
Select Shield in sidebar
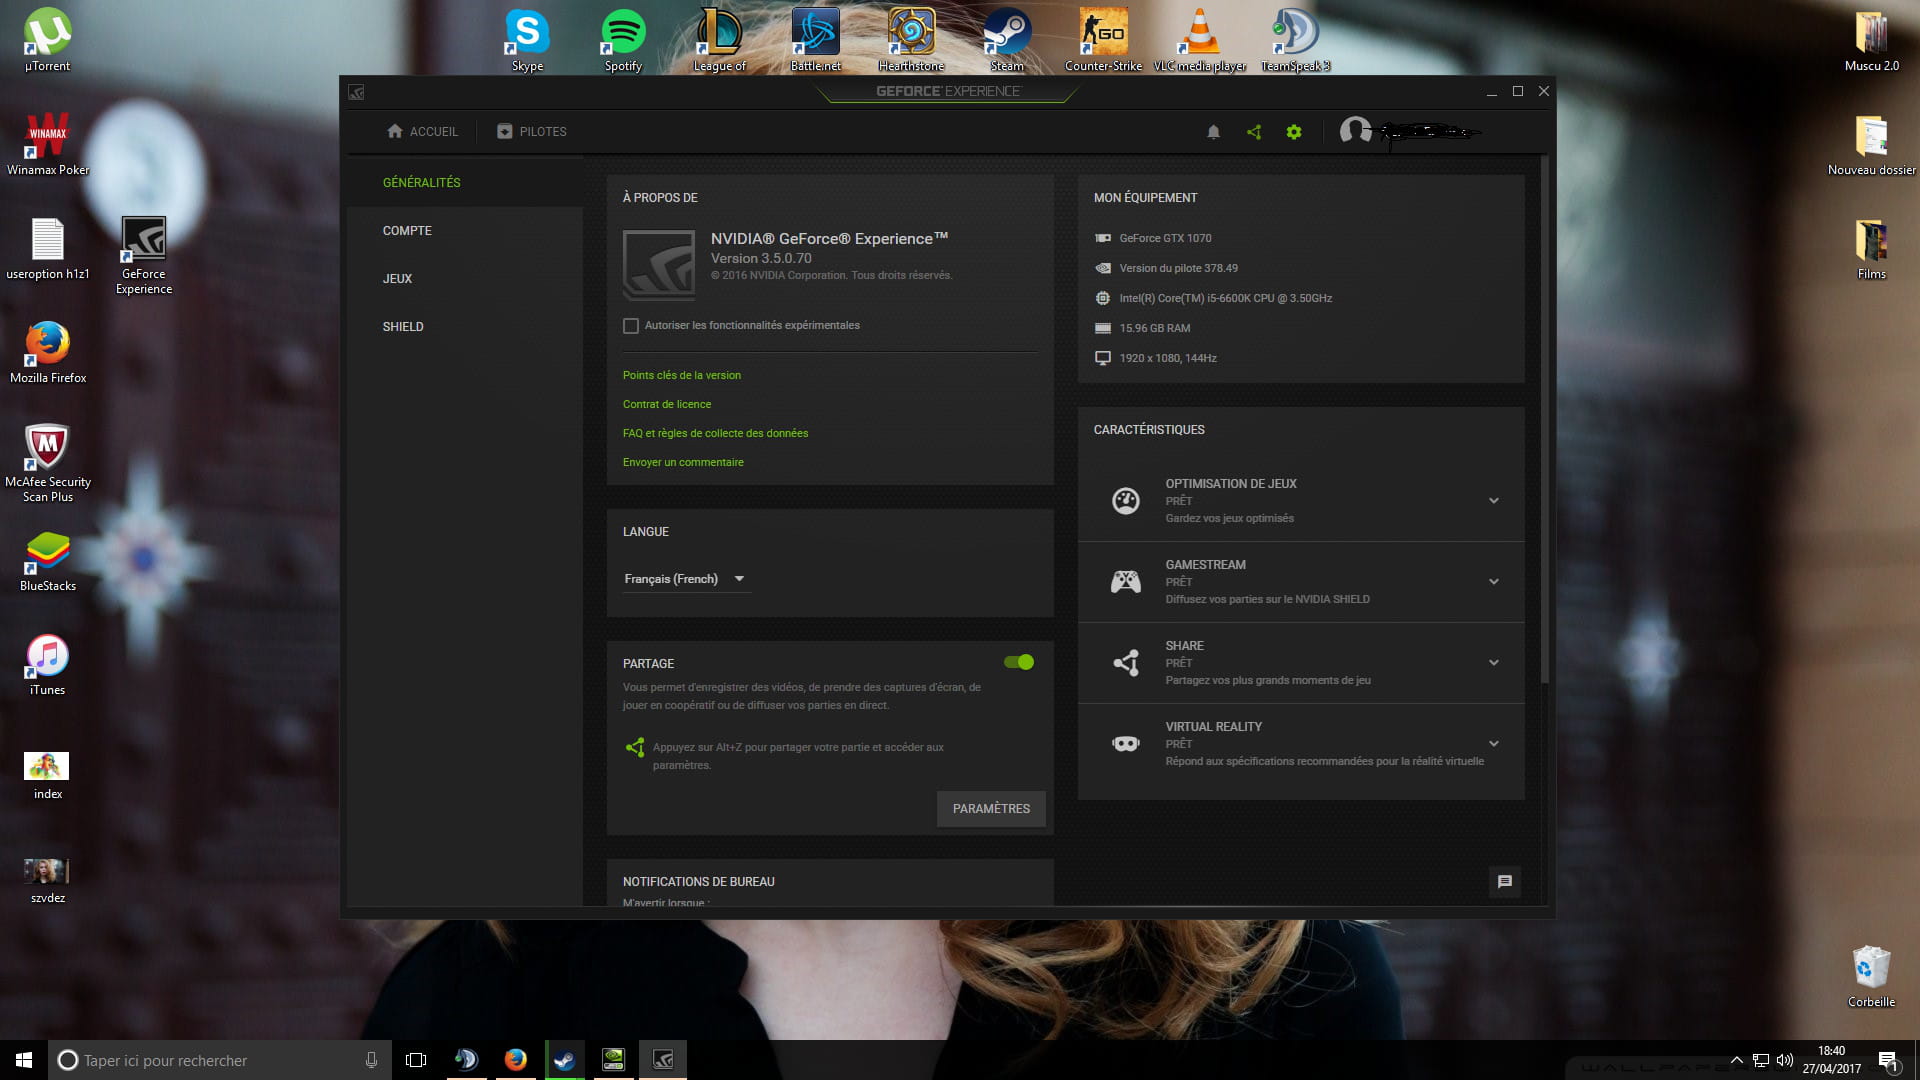click(465, 327)
